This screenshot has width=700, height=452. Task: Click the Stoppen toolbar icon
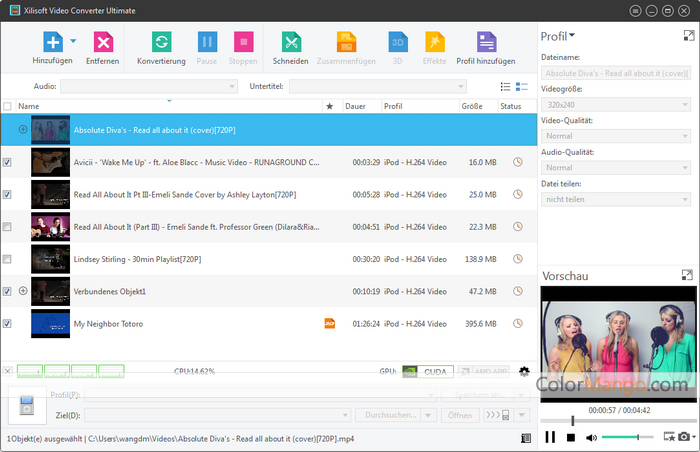point(243,42)
